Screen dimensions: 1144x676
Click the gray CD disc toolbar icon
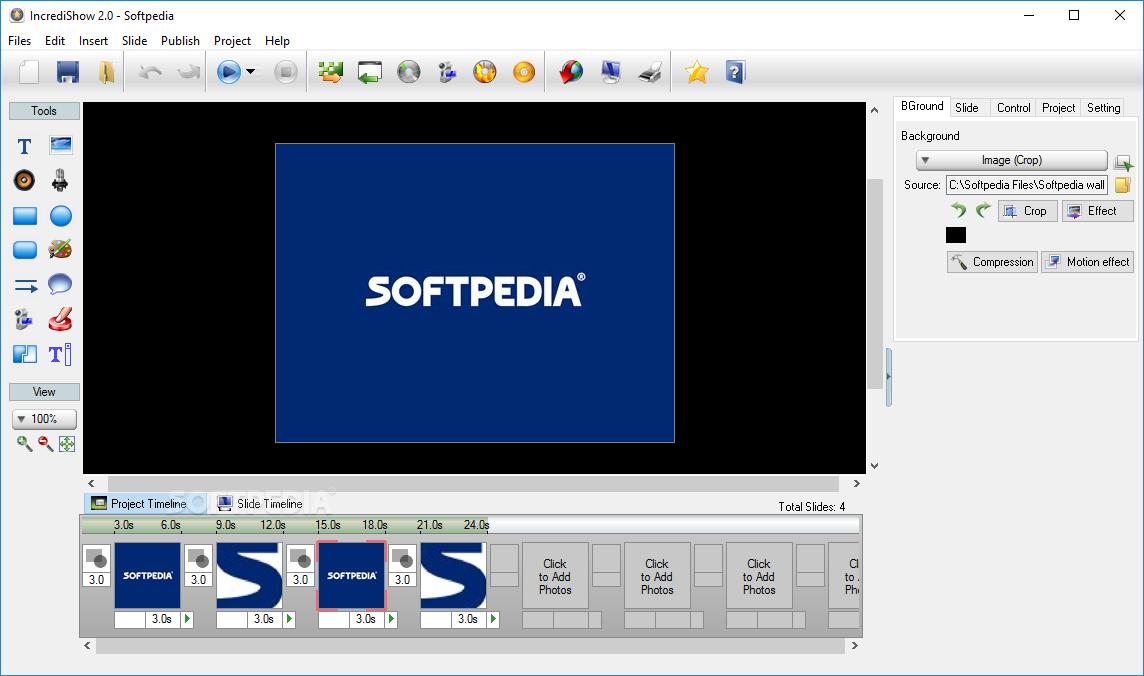tap(409, 72)
